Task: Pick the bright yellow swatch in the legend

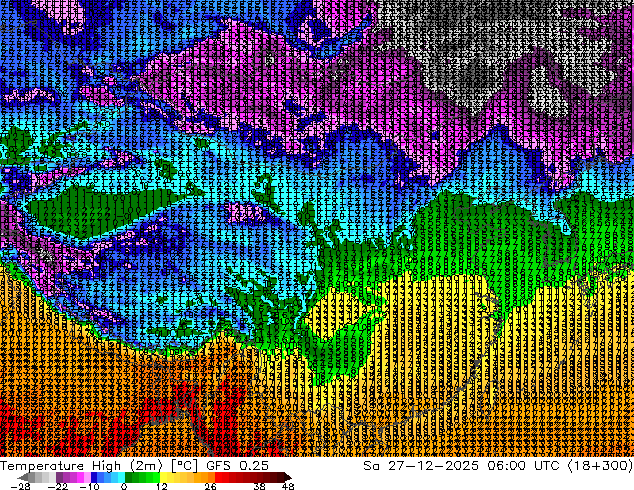Action: click(x=163, y=477)
